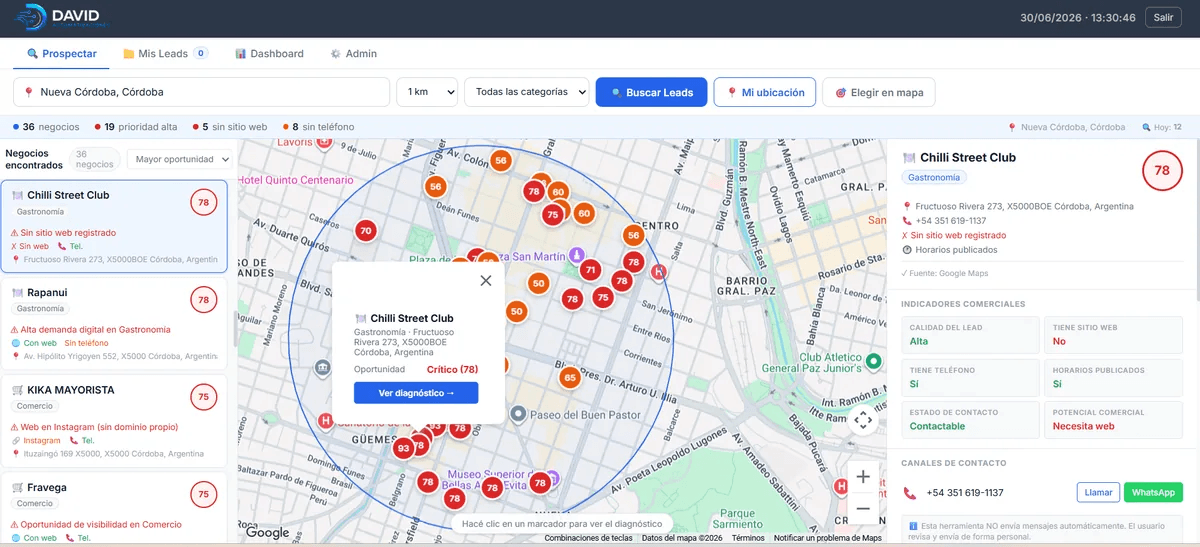This screenshot has width=1200, height=547.
Task: Select the Rapanui business card
Action: click(x=114, y=323)
